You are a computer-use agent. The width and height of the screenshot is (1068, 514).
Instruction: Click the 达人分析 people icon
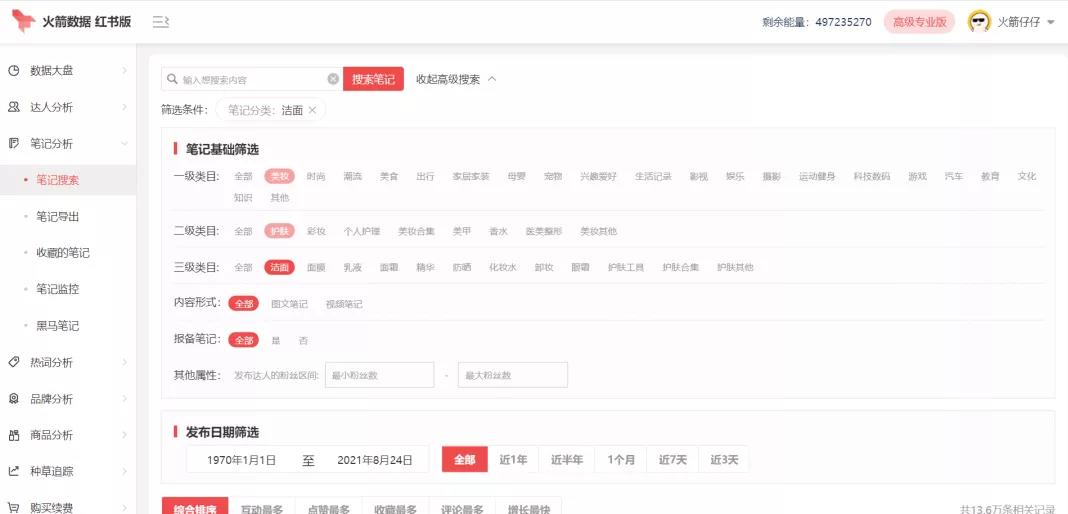coord(14,107)
